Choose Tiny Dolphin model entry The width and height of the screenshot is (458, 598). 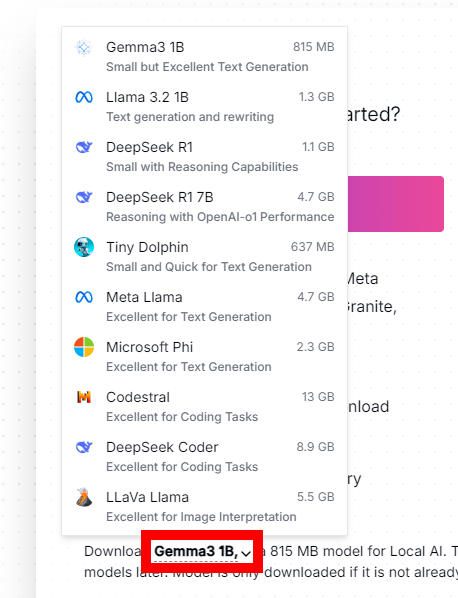click(204, 257)
